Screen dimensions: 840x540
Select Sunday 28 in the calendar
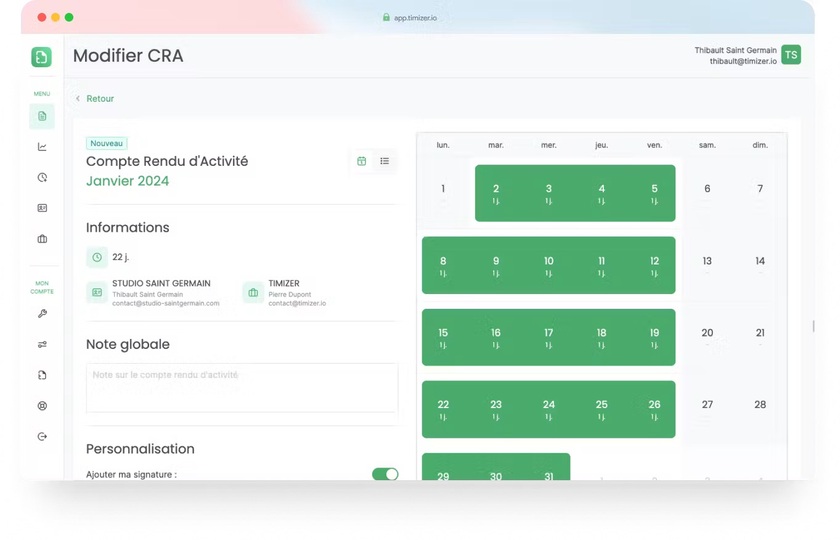point(760,405)
